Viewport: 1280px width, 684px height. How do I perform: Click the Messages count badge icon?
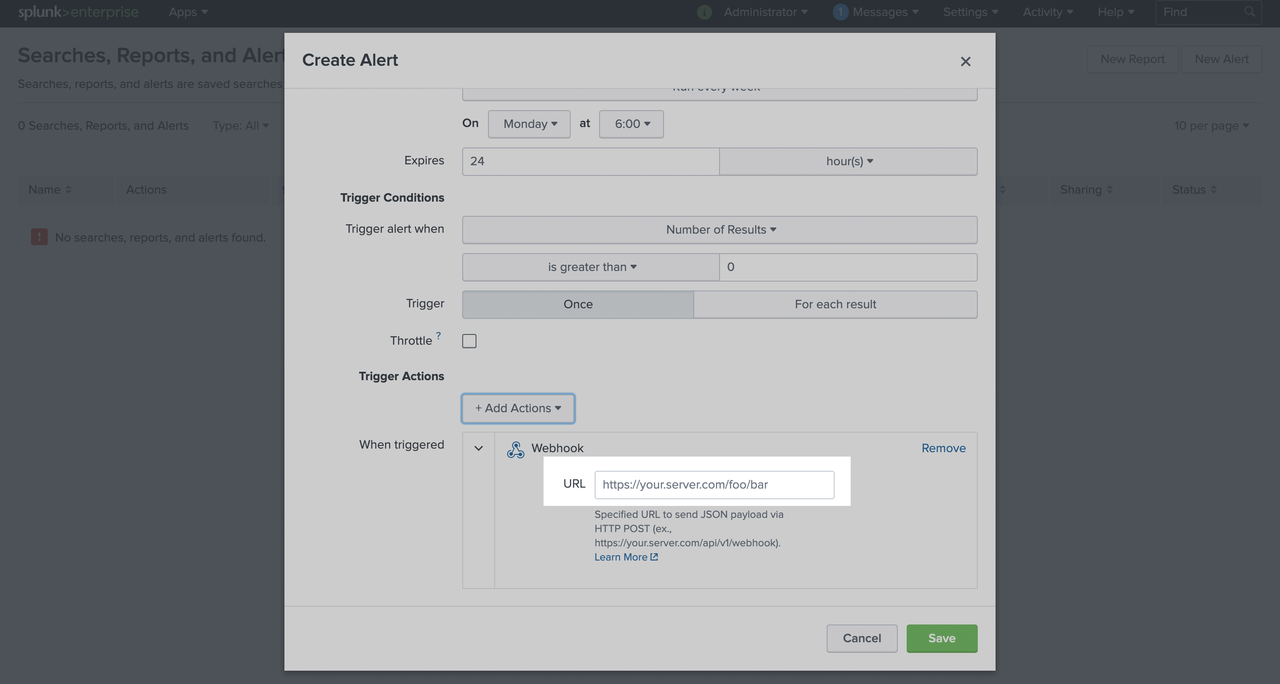click(840, 12)
